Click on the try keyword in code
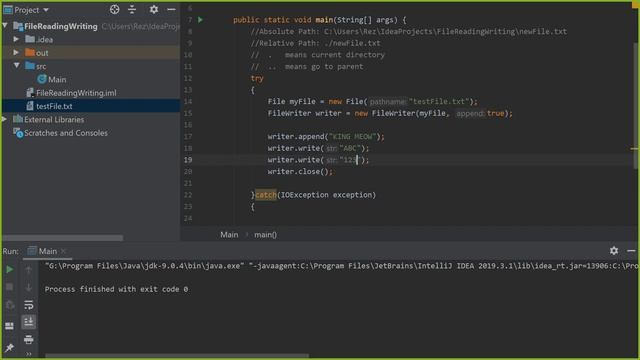 257,78
